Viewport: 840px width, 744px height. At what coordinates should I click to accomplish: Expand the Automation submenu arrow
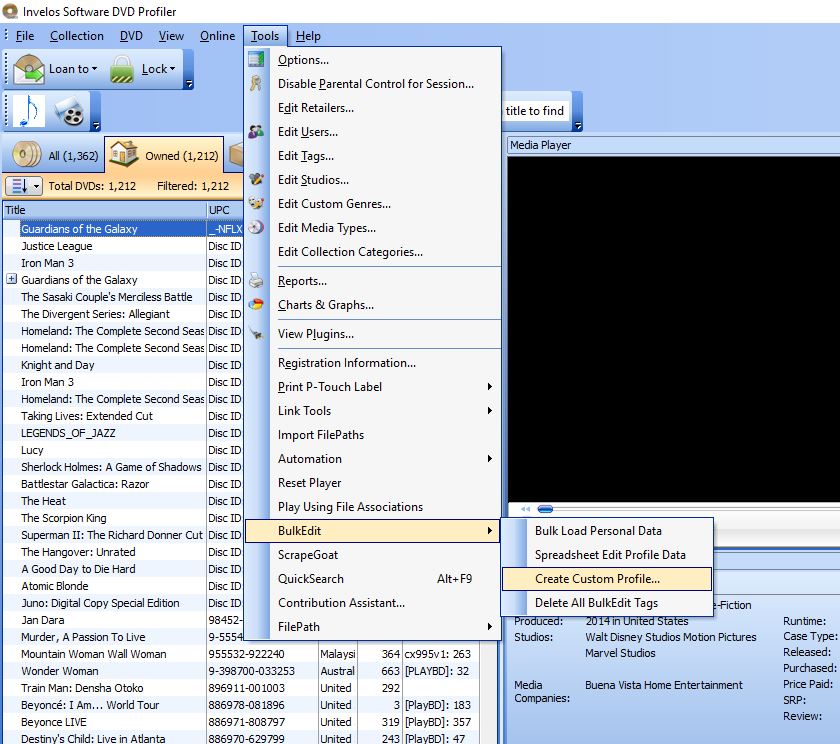click(x=489, y=459)
